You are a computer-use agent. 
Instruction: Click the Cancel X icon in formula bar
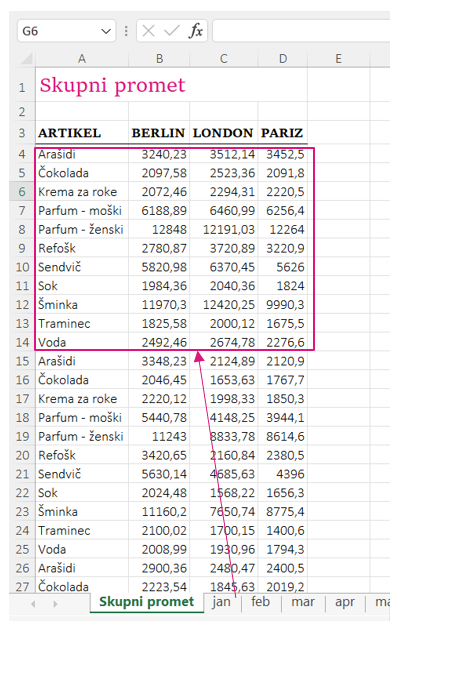[x=149, y=31]
